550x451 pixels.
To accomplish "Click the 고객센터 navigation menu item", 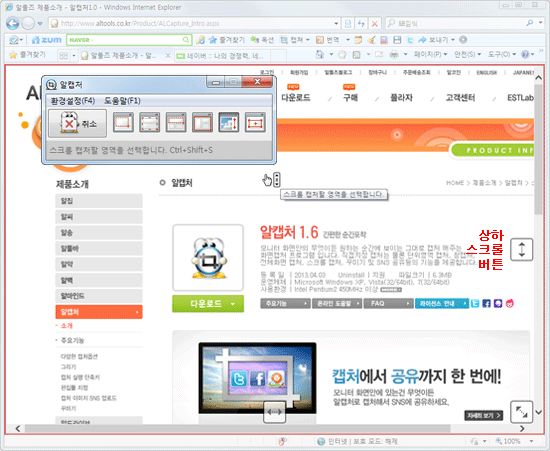I will point(460,97).
